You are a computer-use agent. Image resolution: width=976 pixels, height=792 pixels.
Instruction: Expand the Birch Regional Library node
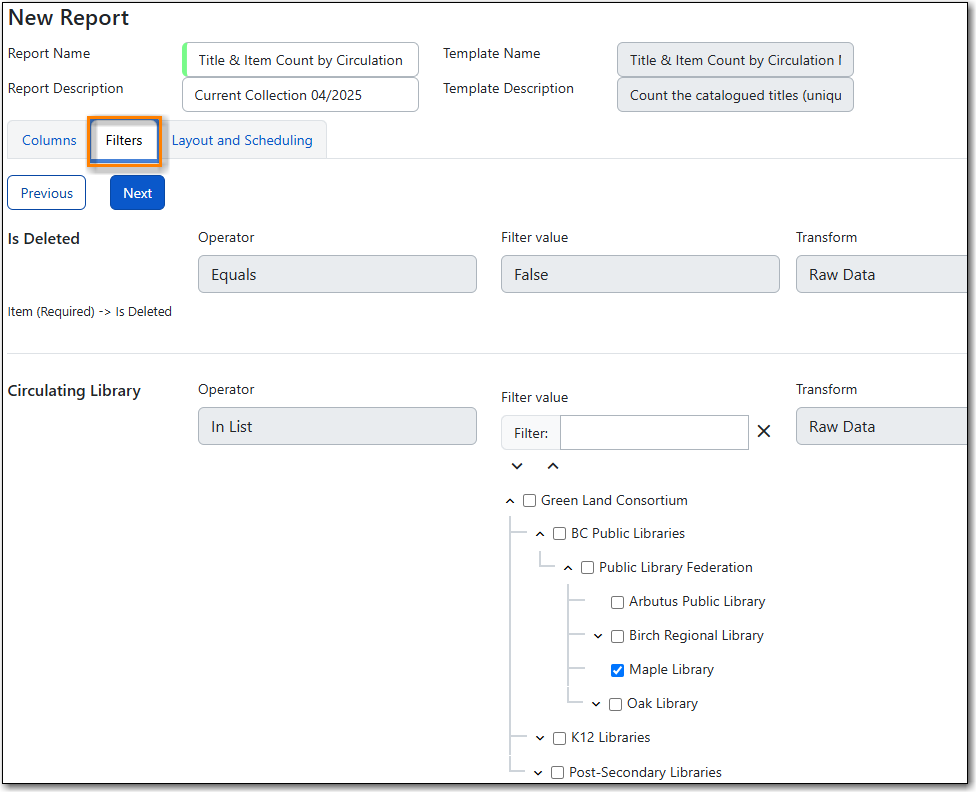pyautogui.click(x=598, y=636)
